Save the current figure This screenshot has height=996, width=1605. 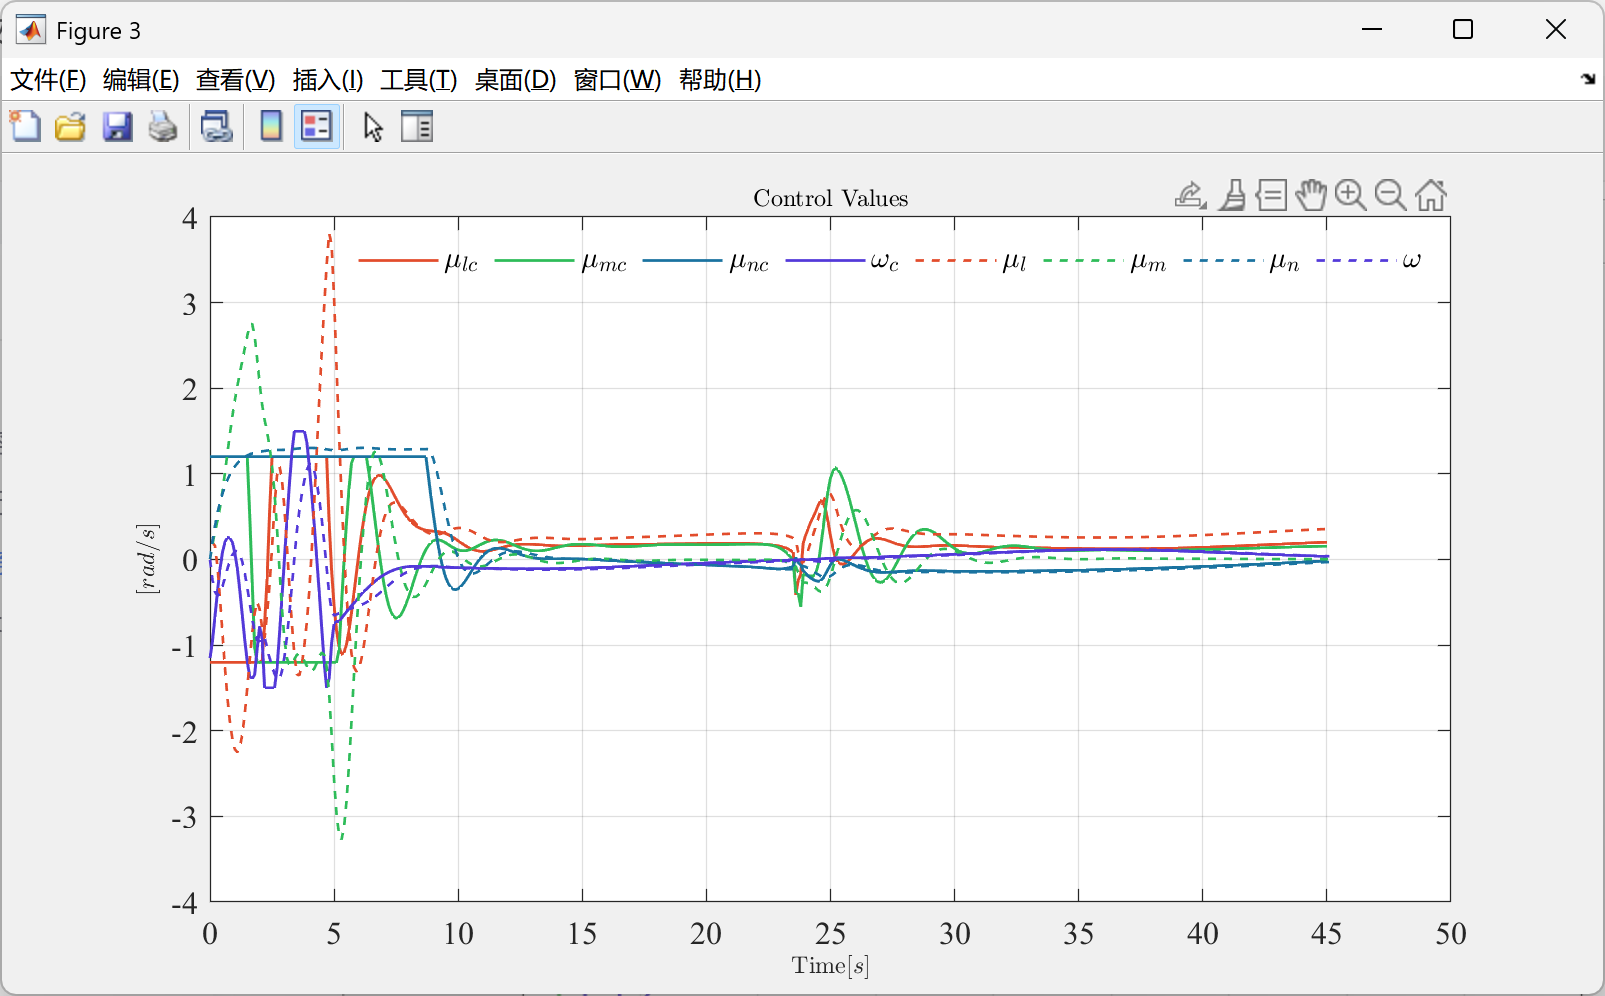(x=117, y=126)
